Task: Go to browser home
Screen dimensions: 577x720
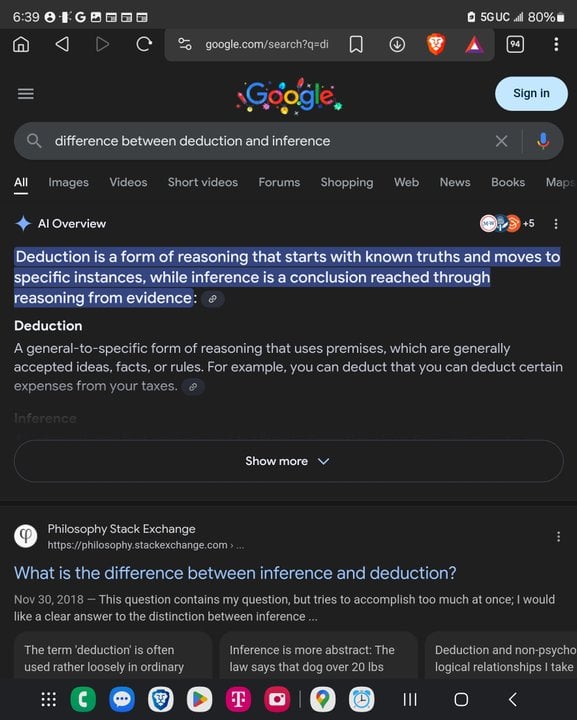Action: point(21,44)
